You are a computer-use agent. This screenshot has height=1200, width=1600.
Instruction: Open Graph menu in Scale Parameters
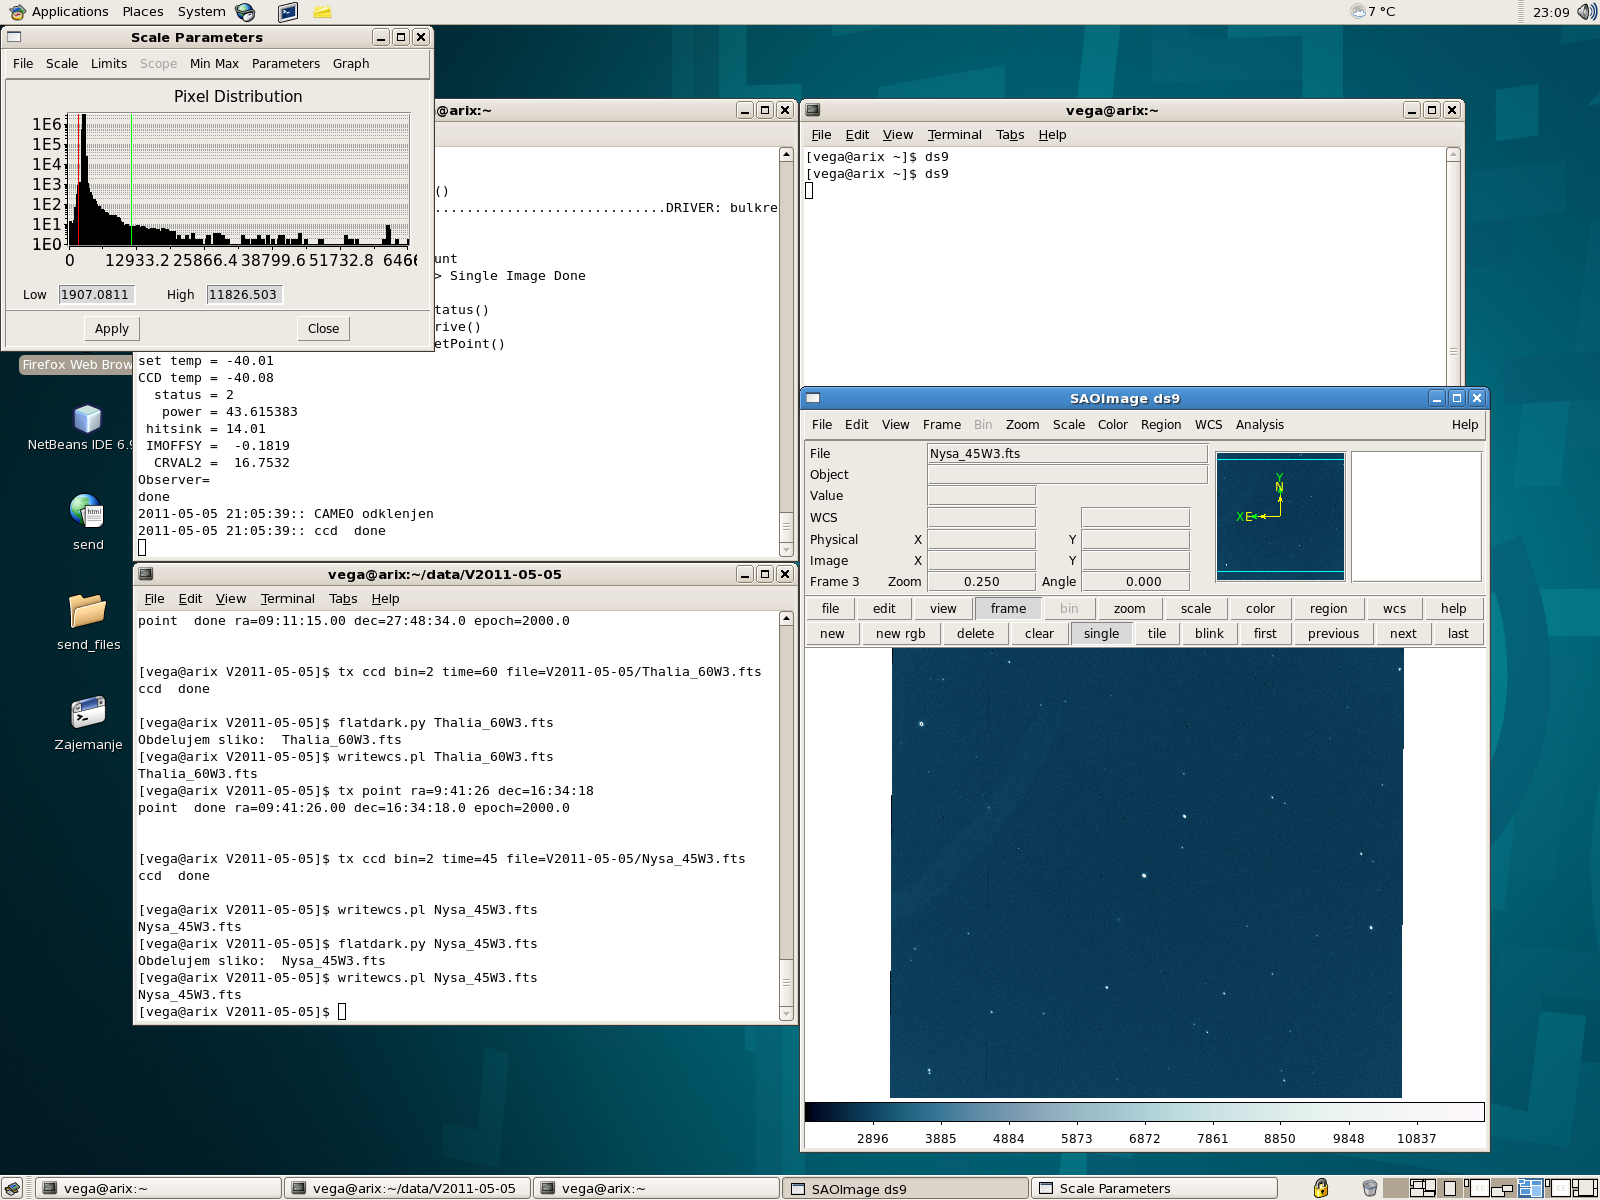[x=351, y=63]
